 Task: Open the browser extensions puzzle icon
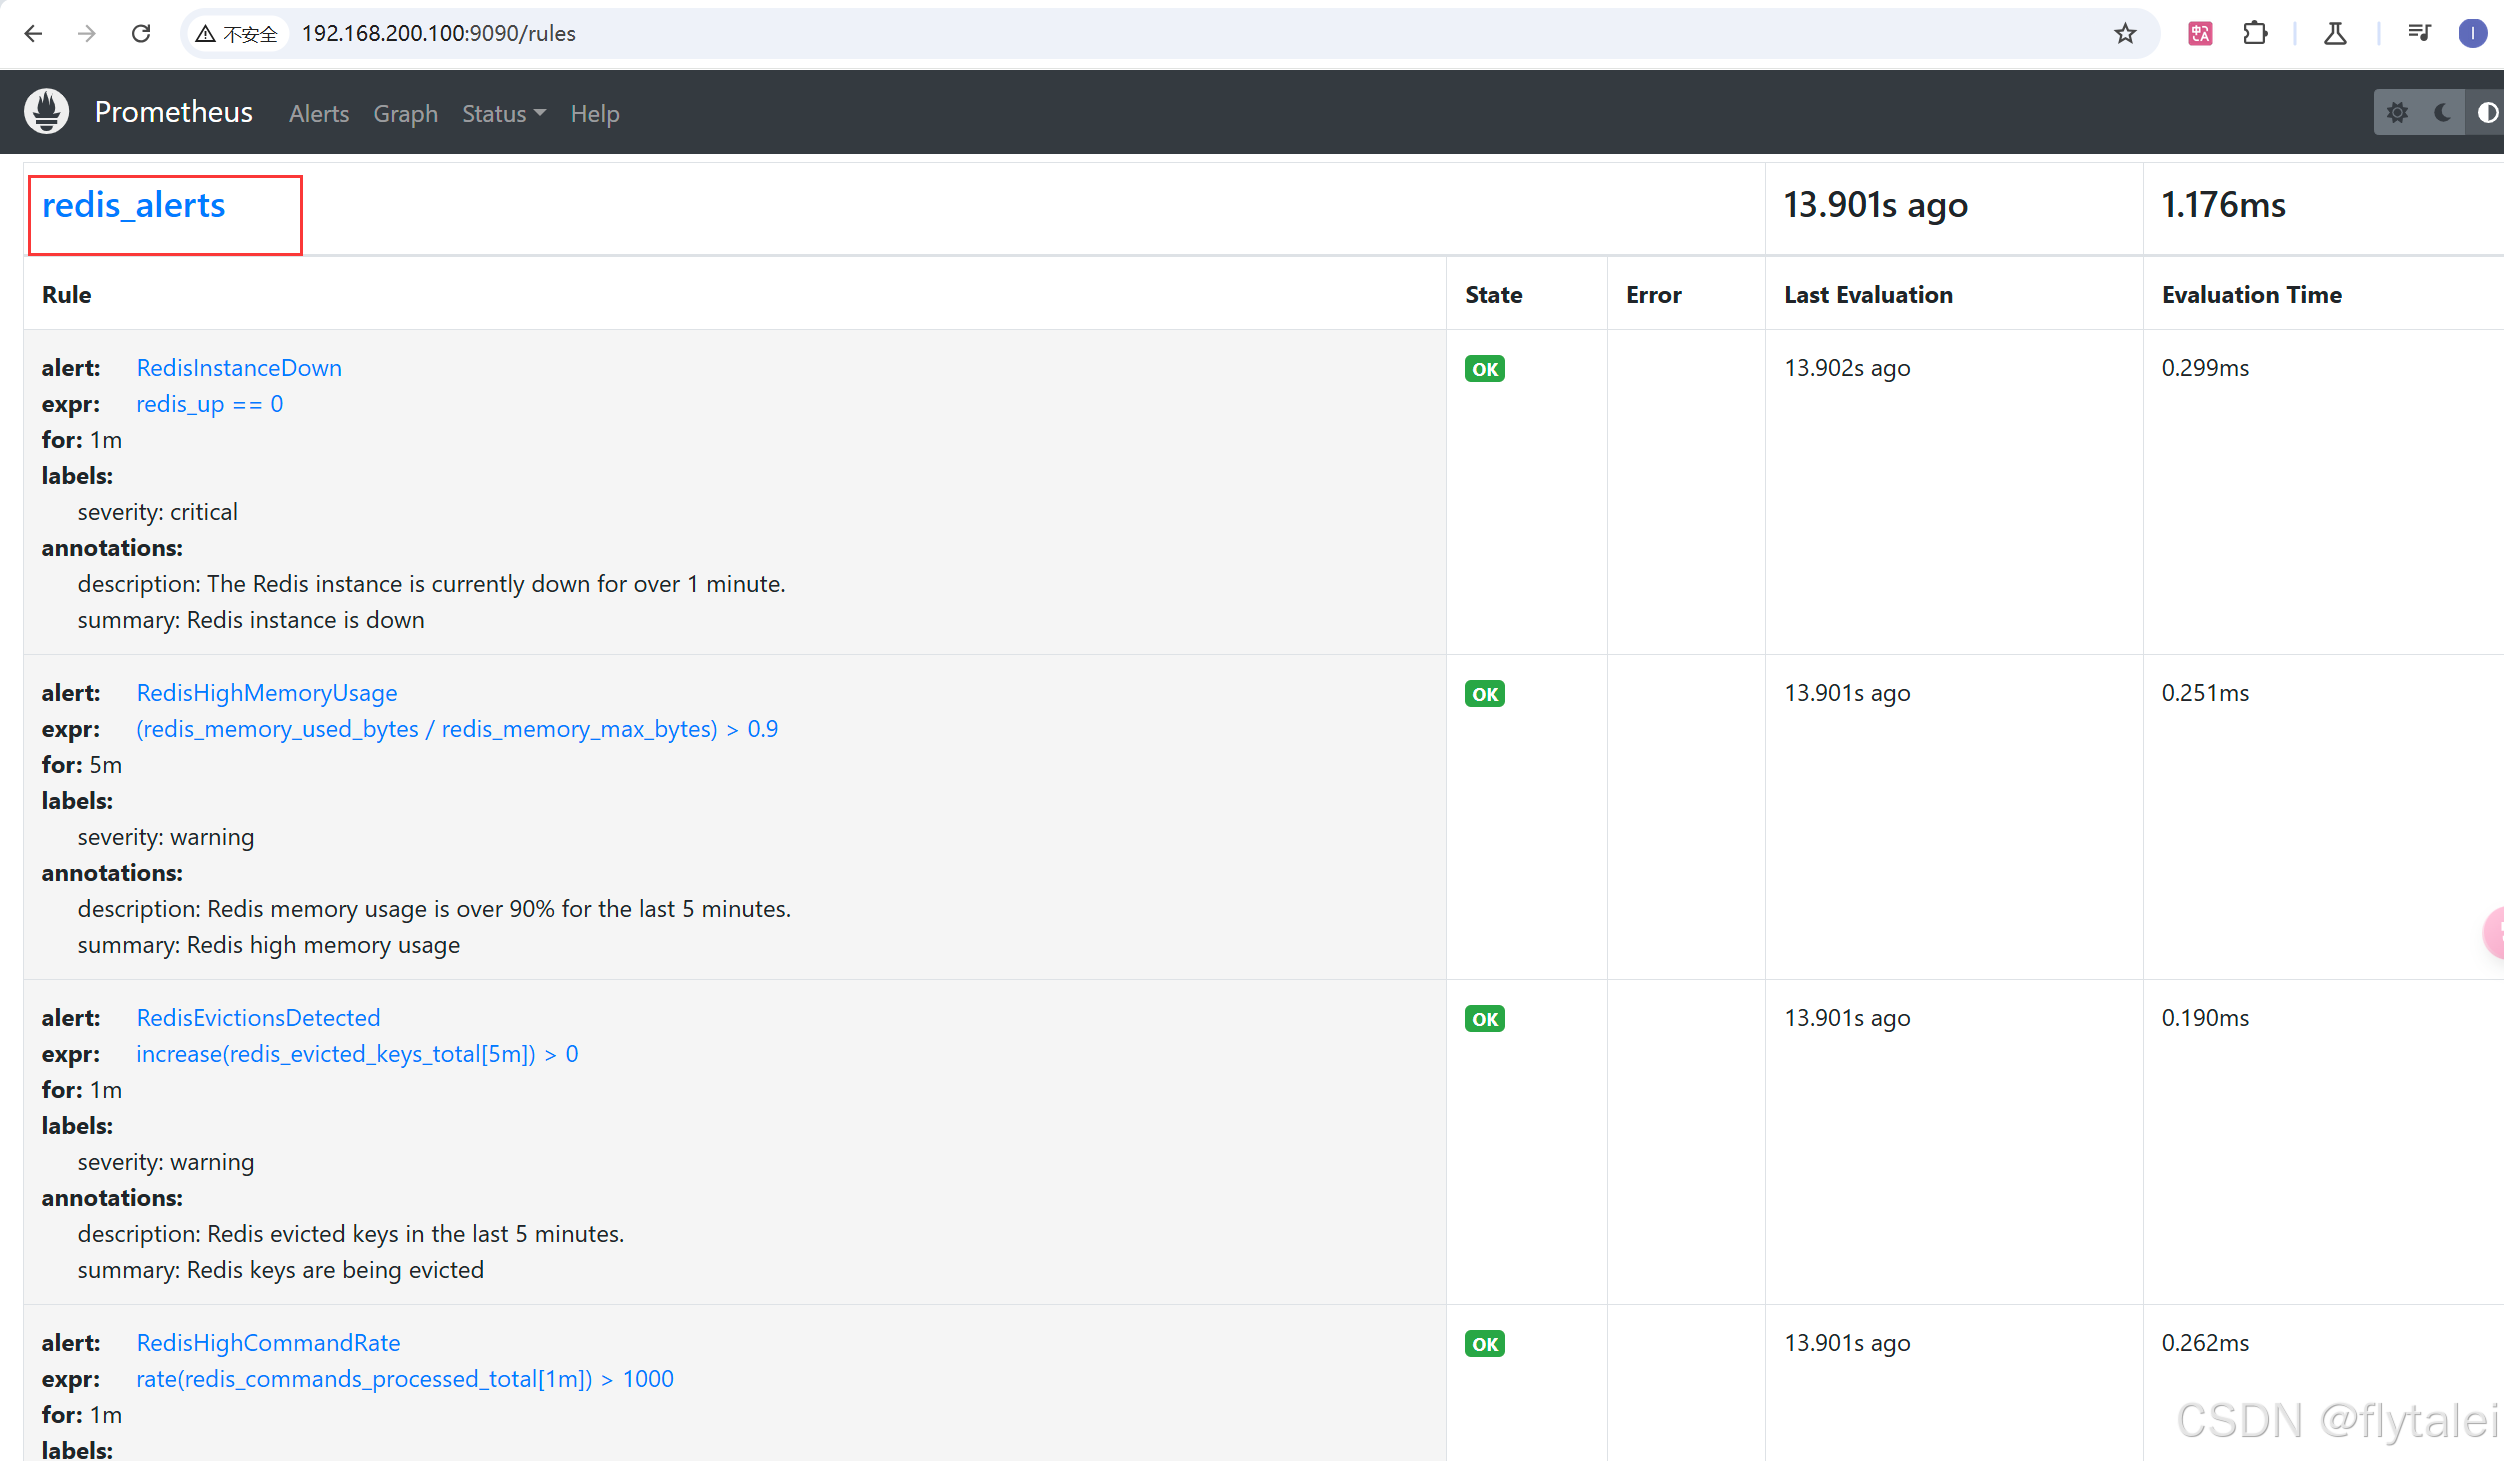(x=2255, y=33)
